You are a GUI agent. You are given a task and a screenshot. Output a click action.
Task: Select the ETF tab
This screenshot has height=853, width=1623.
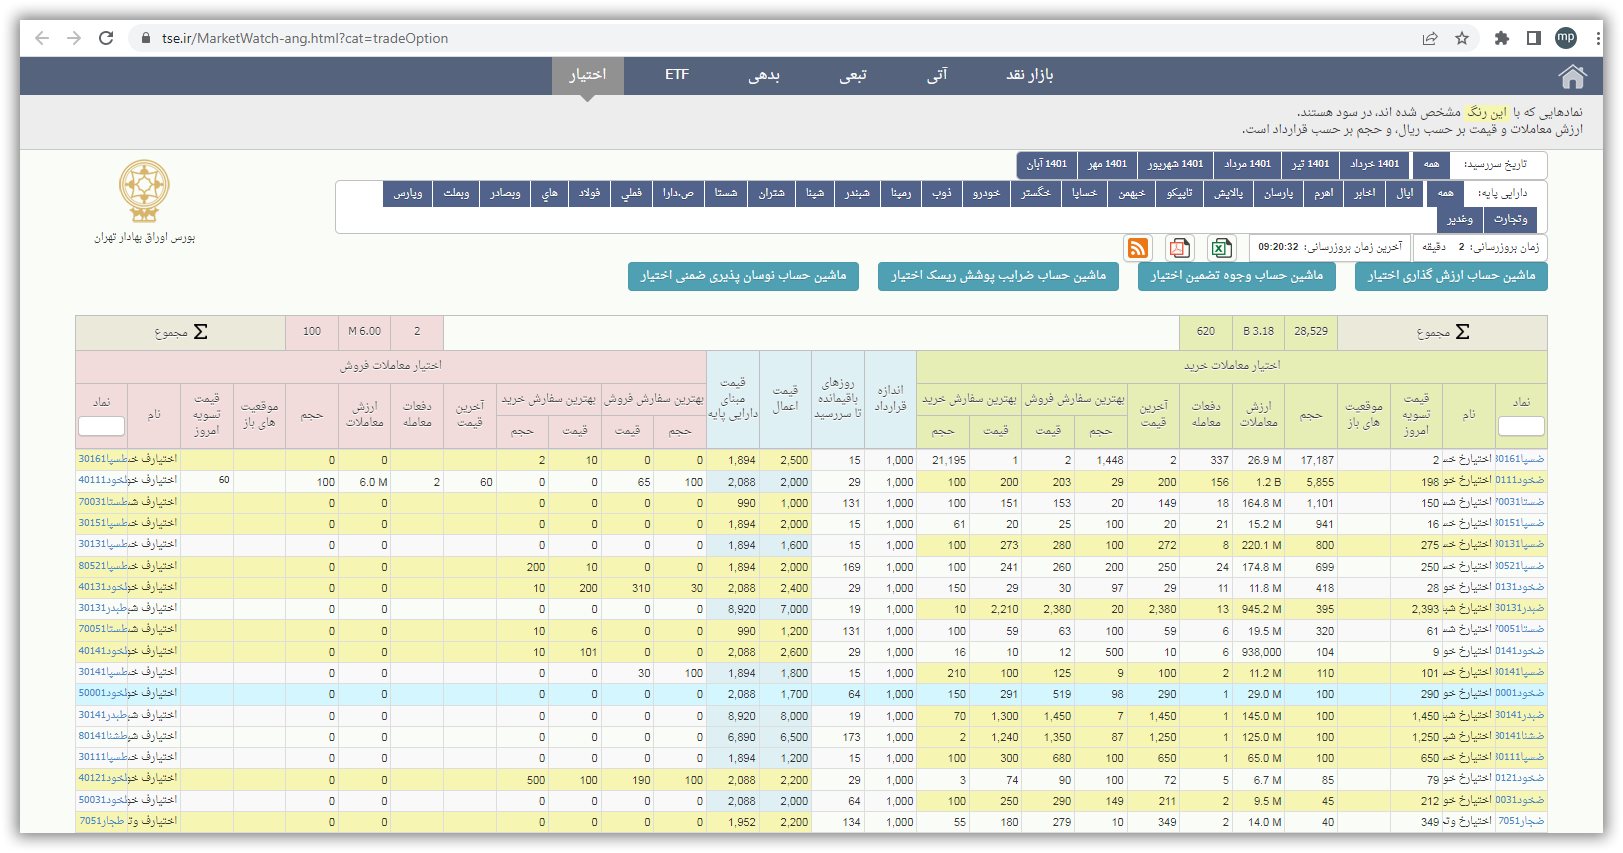tap(677, 75)
